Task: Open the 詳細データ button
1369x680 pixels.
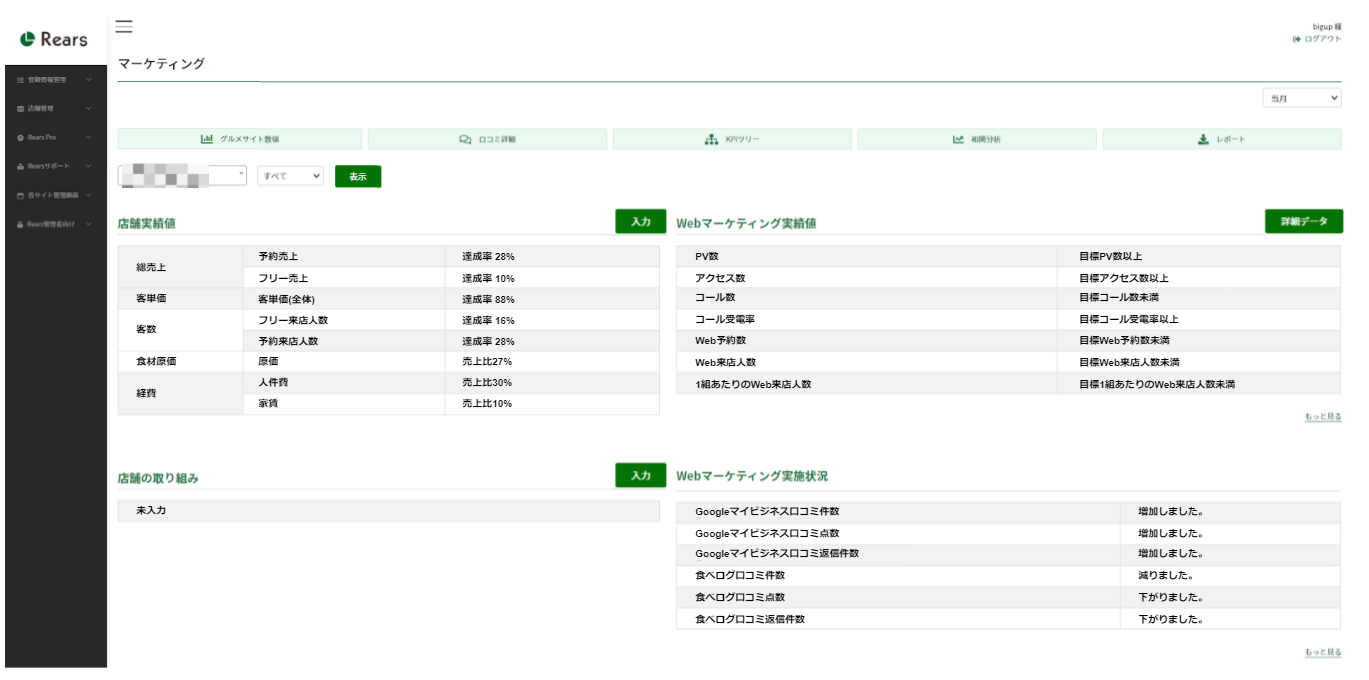Action: coord(1304,221)
